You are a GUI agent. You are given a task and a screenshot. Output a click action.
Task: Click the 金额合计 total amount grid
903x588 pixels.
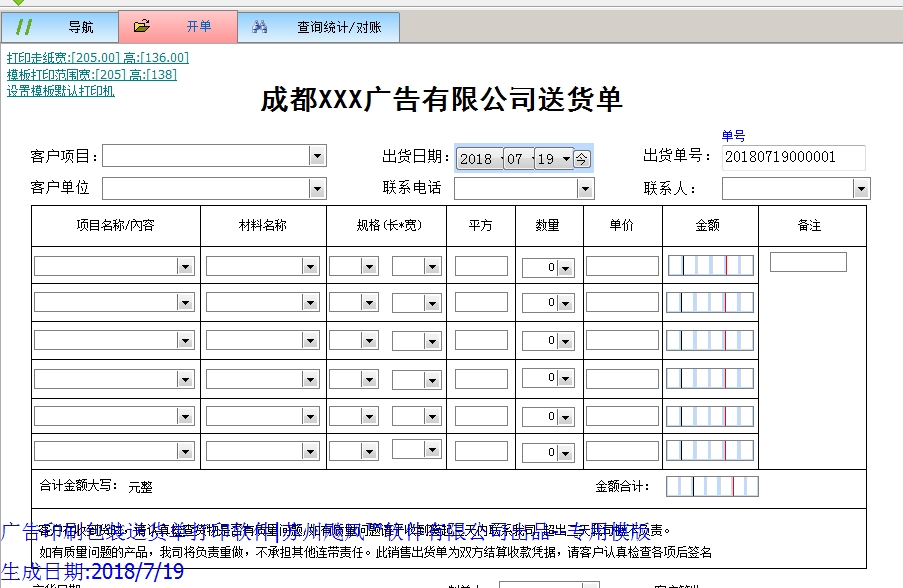(712, 487)
